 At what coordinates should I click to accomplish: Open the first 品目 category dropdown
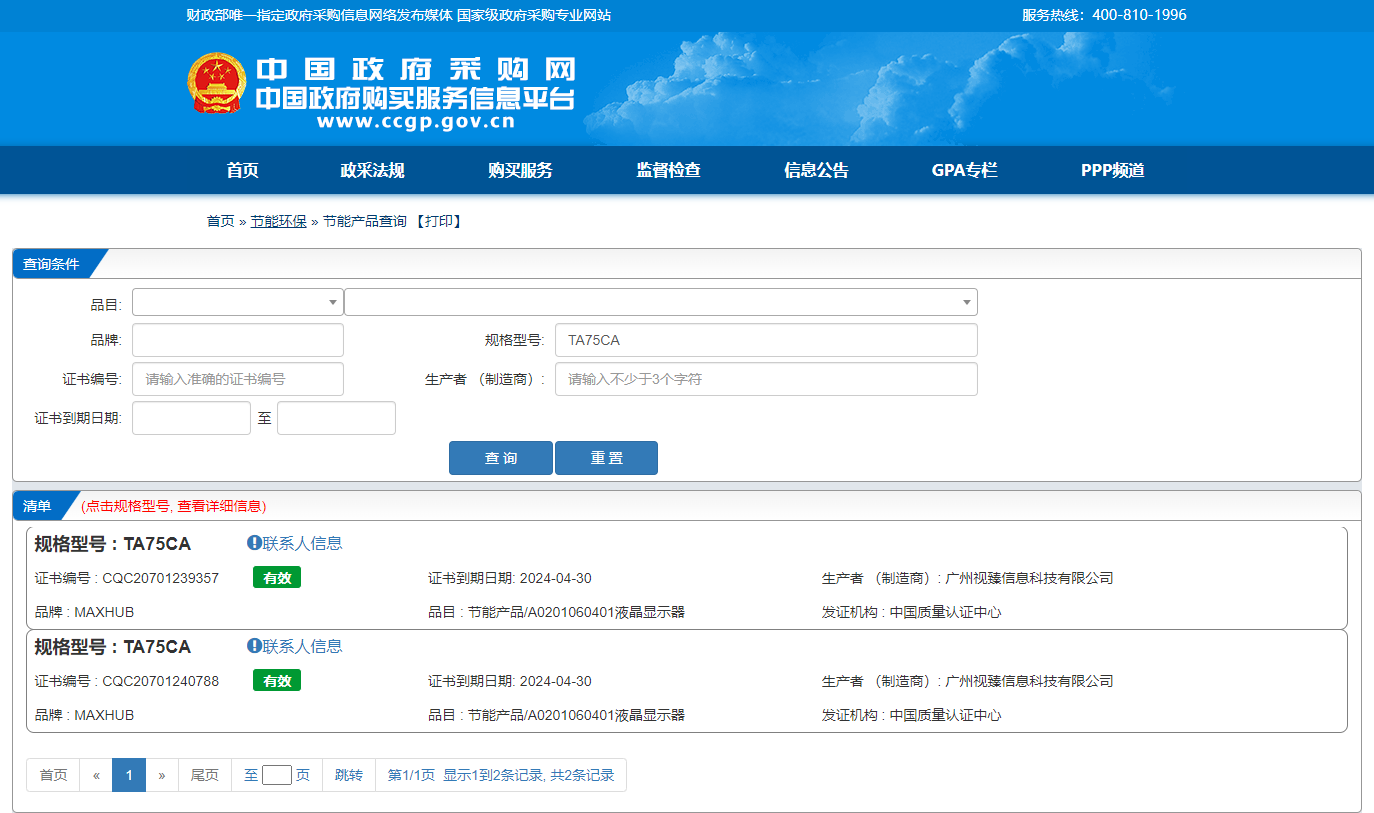coord(238,302)
